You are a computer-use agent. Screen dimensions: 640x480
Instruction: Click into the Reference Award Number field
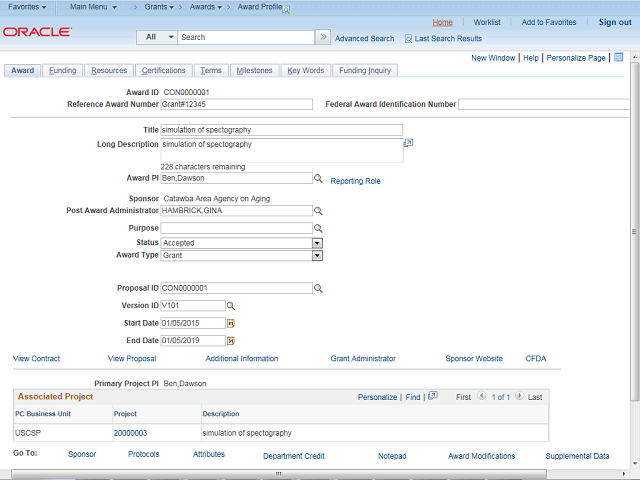click(237, 104)
